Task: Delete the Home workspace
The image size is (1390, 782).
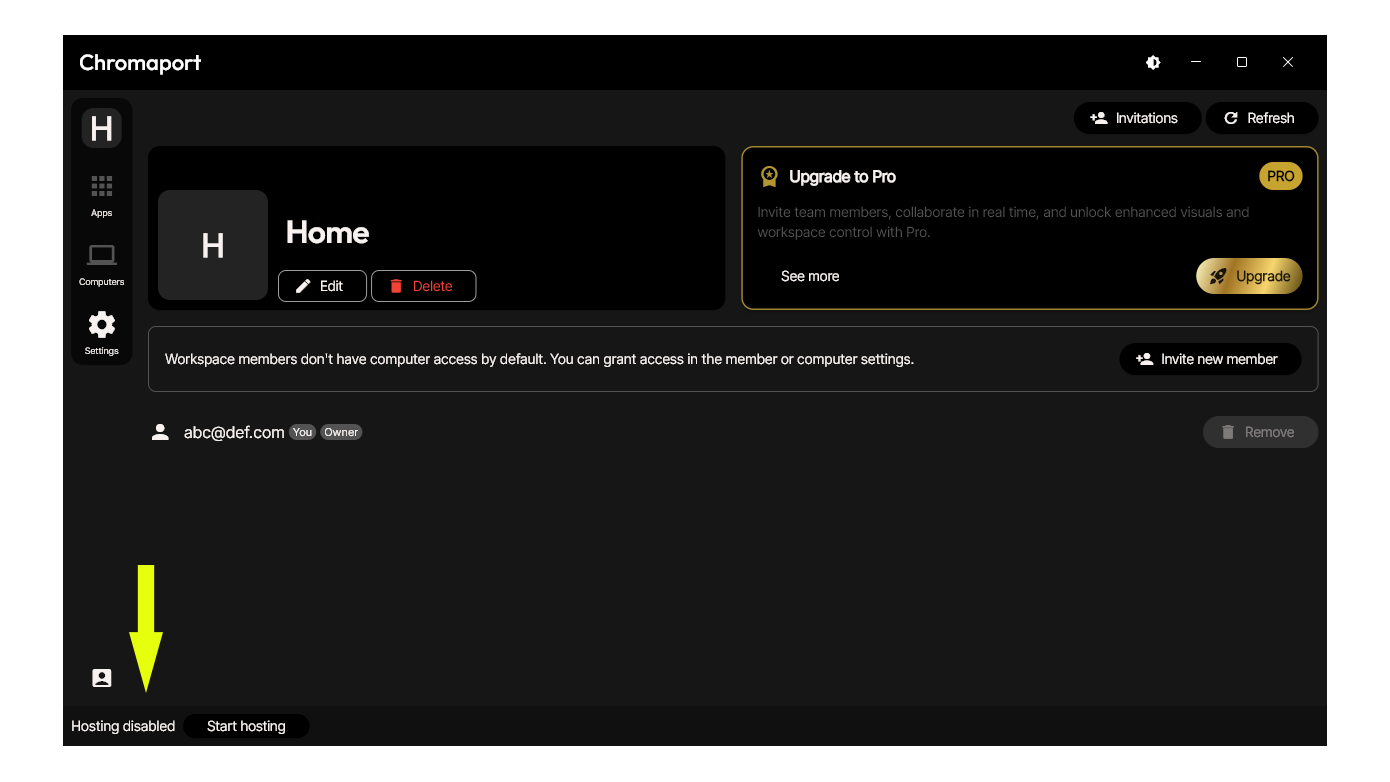Action: [423, 286]
